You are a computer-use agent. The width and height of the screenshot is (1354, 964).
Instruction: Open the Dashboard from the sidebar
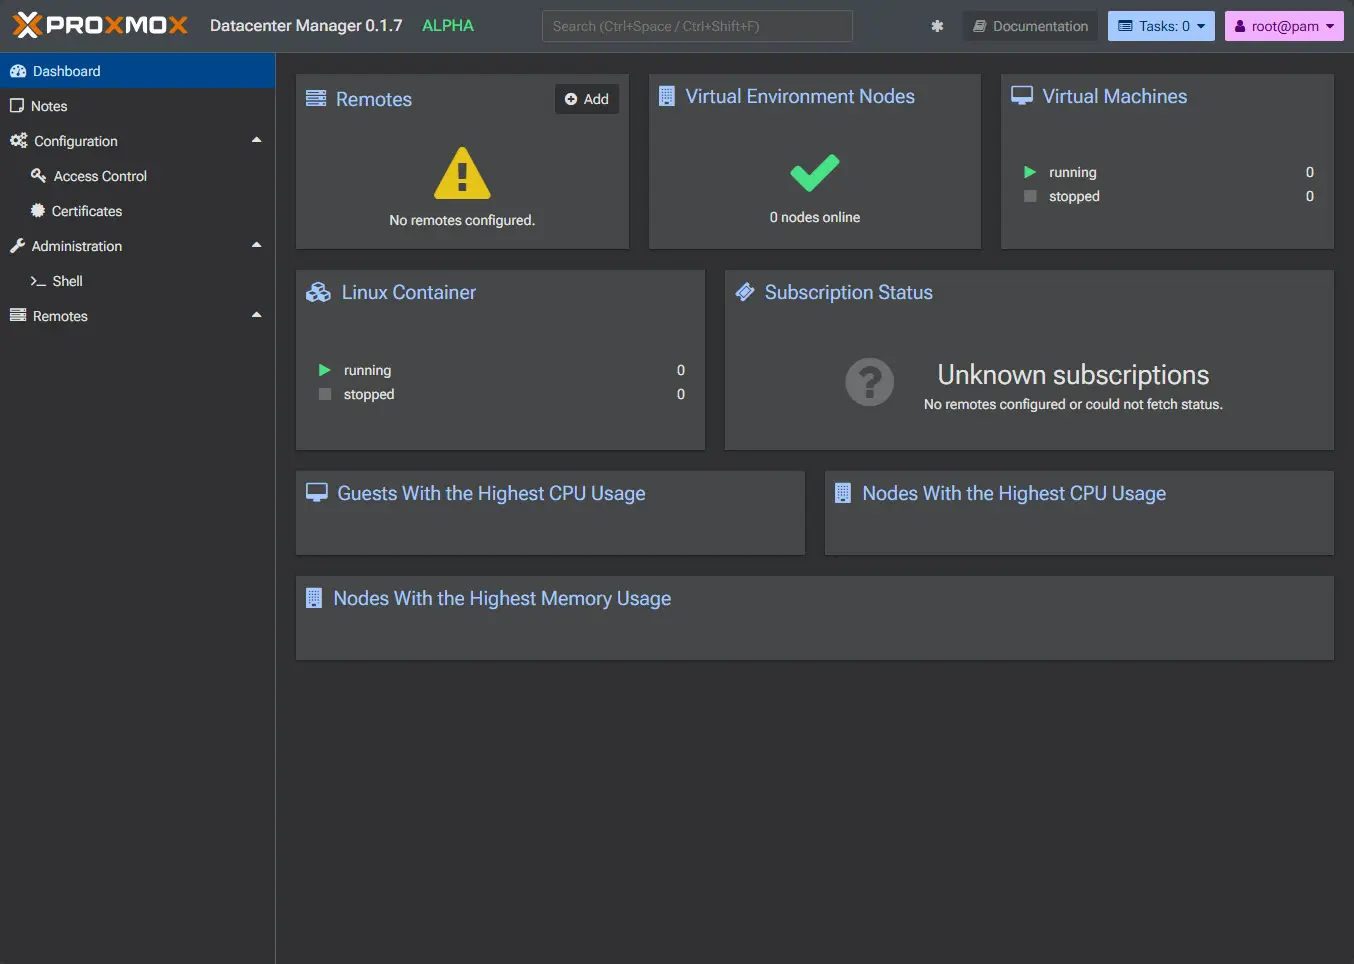[67, 71]
